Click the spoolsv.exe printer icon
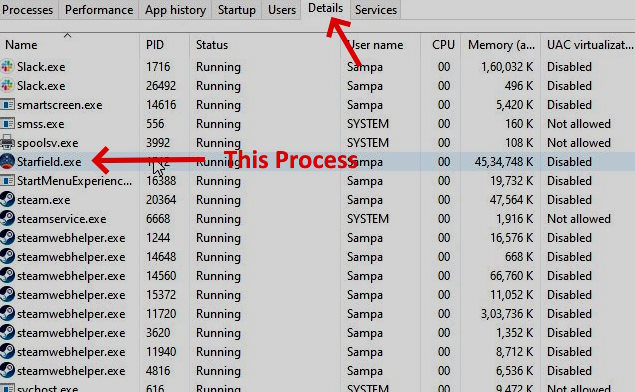Viewport: 635px width, 392px height. point(7,143)
